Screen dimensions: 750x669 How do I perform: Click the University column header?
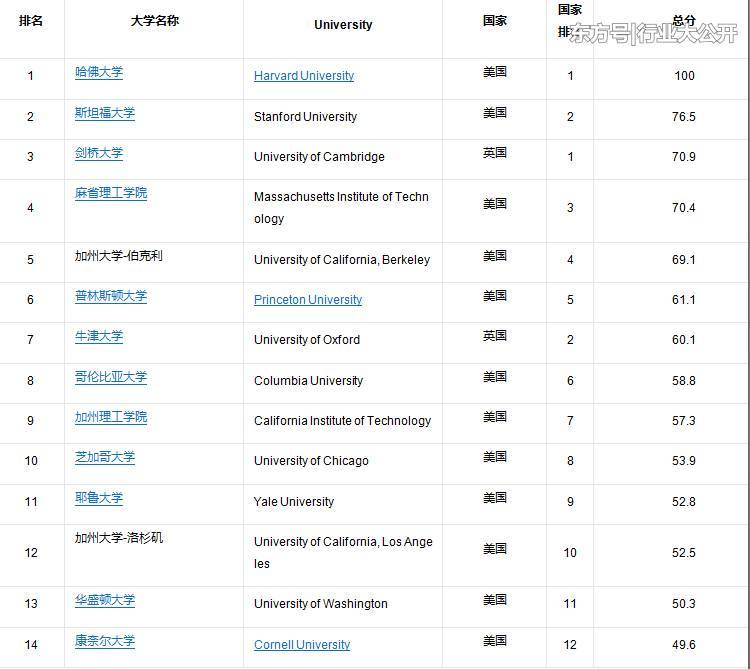(343, 25)
